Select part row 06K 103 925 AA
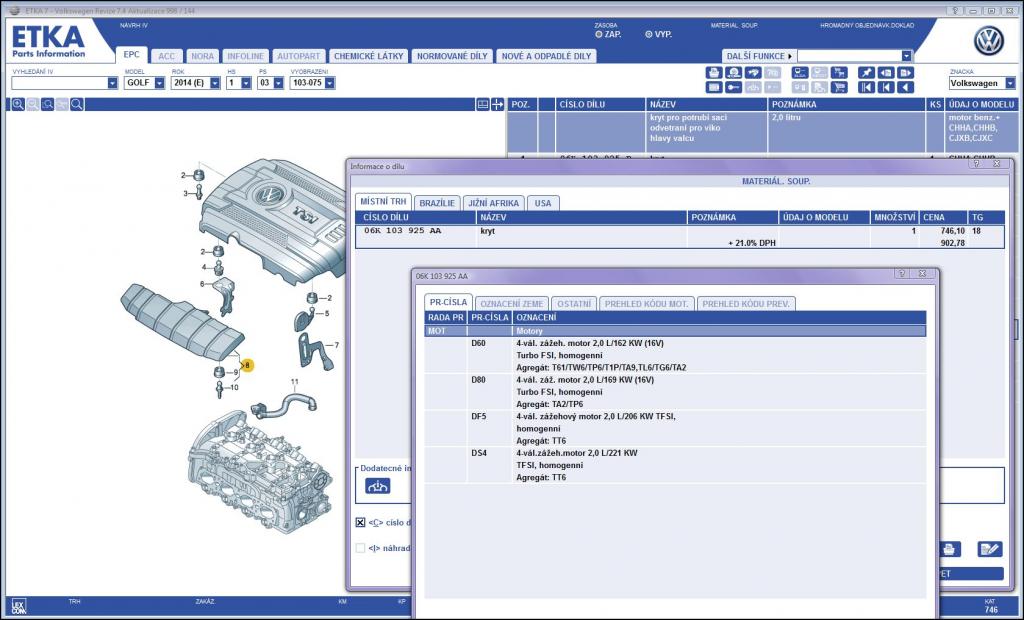This screenshot has width=1024, height=620. [x=679, y=237]
